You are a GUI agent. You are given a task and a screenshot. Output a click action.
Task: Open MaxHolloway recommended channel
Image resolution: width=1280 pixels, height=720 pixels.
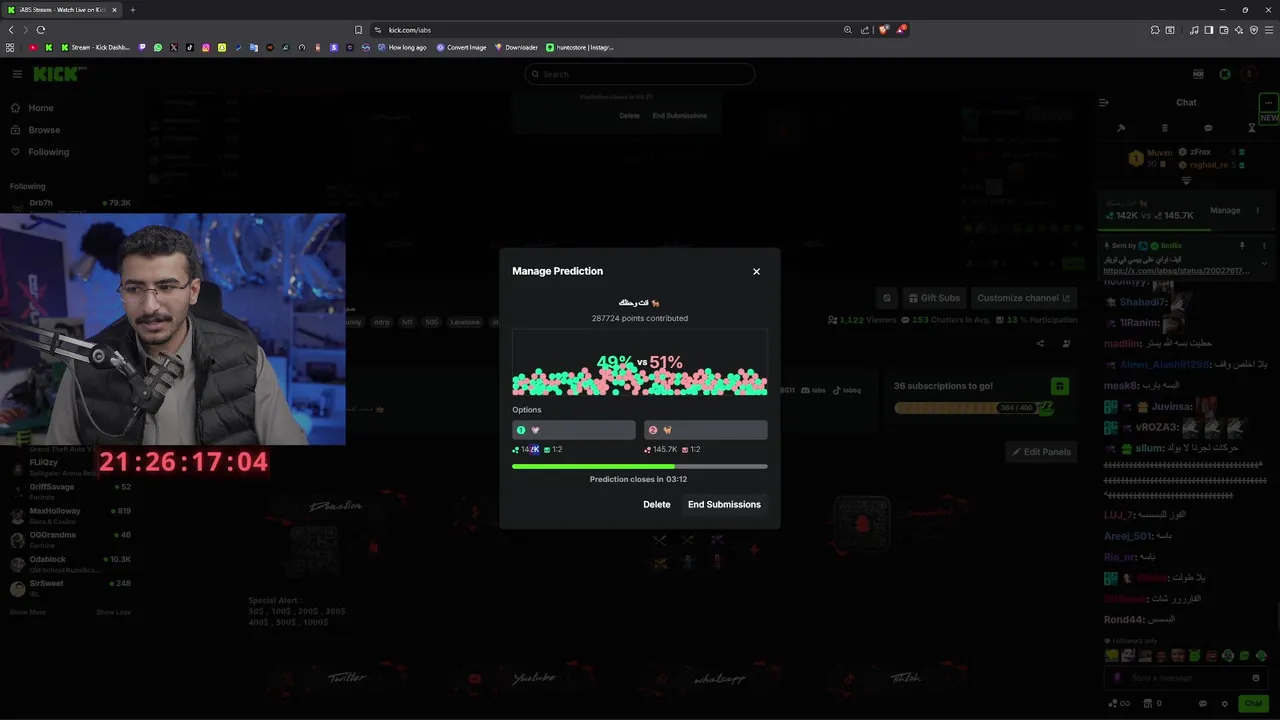pos(70,514)
